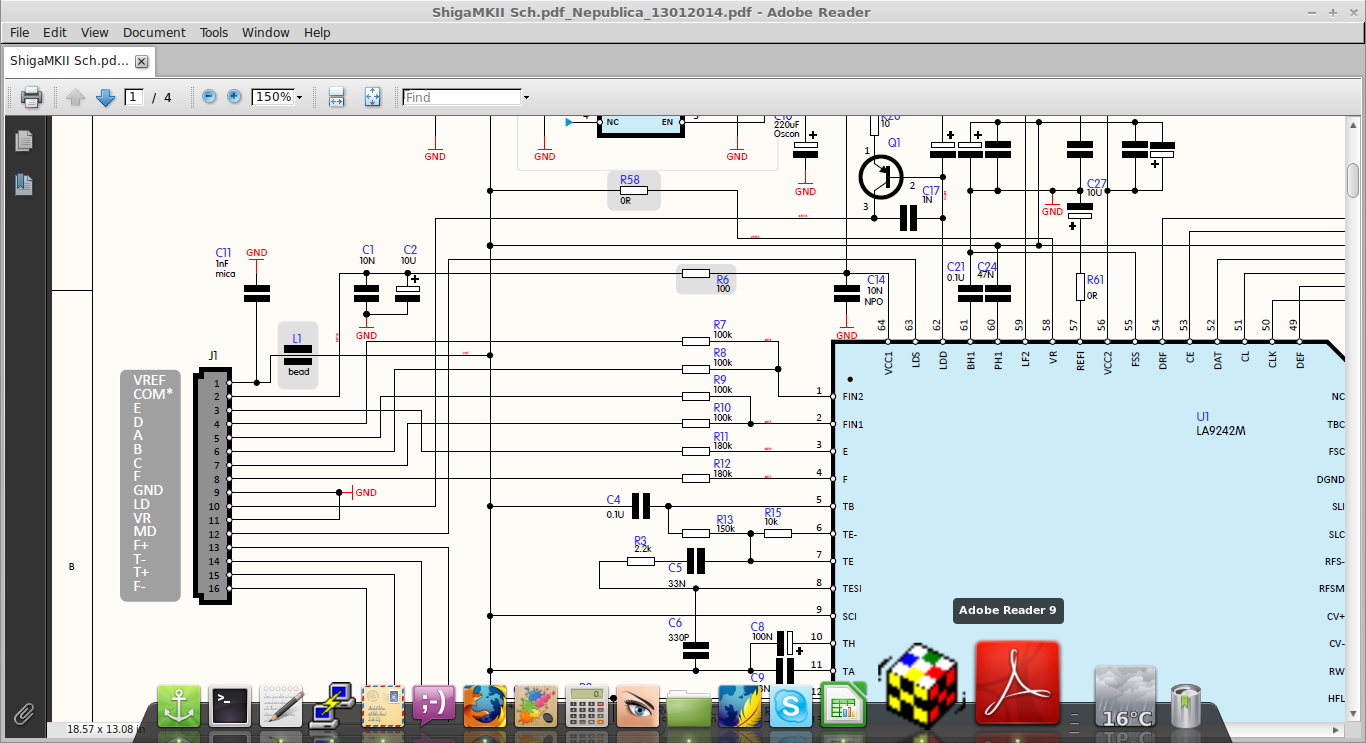
Task: Open the blue feather app in the dock
Action: (x=740, y=706)
